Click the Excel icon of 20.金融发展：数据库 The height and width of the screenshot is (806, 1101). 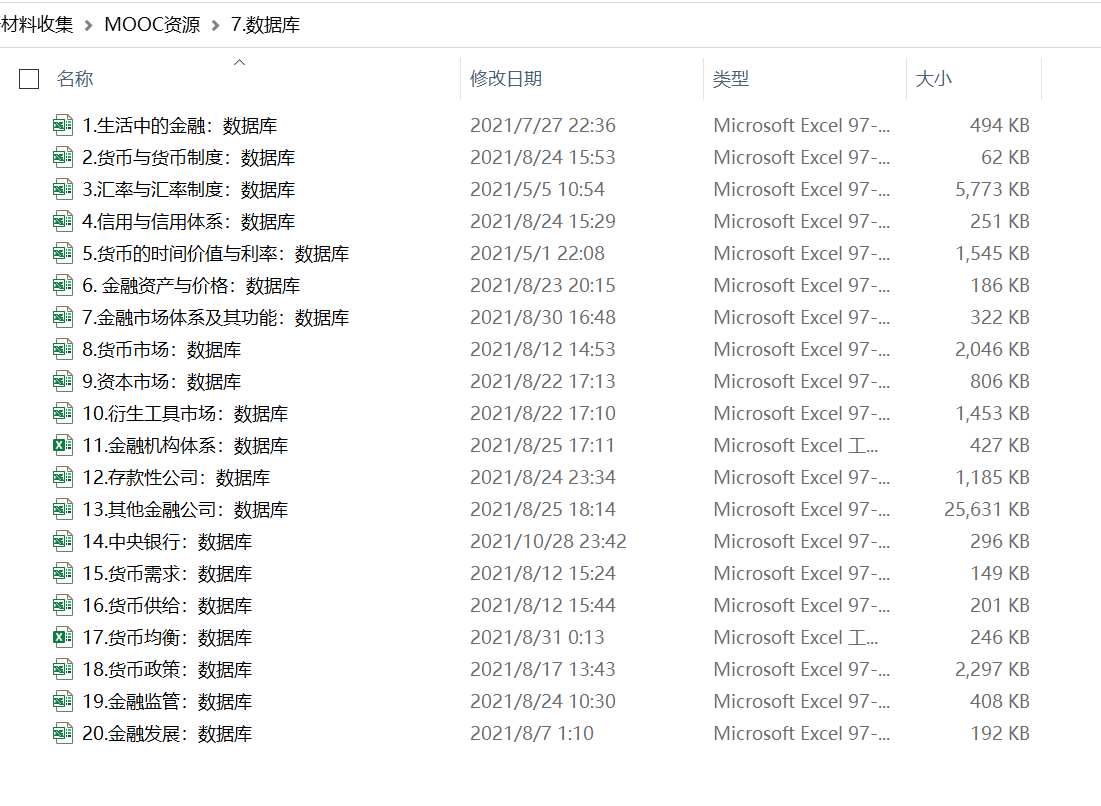point(62,734)
